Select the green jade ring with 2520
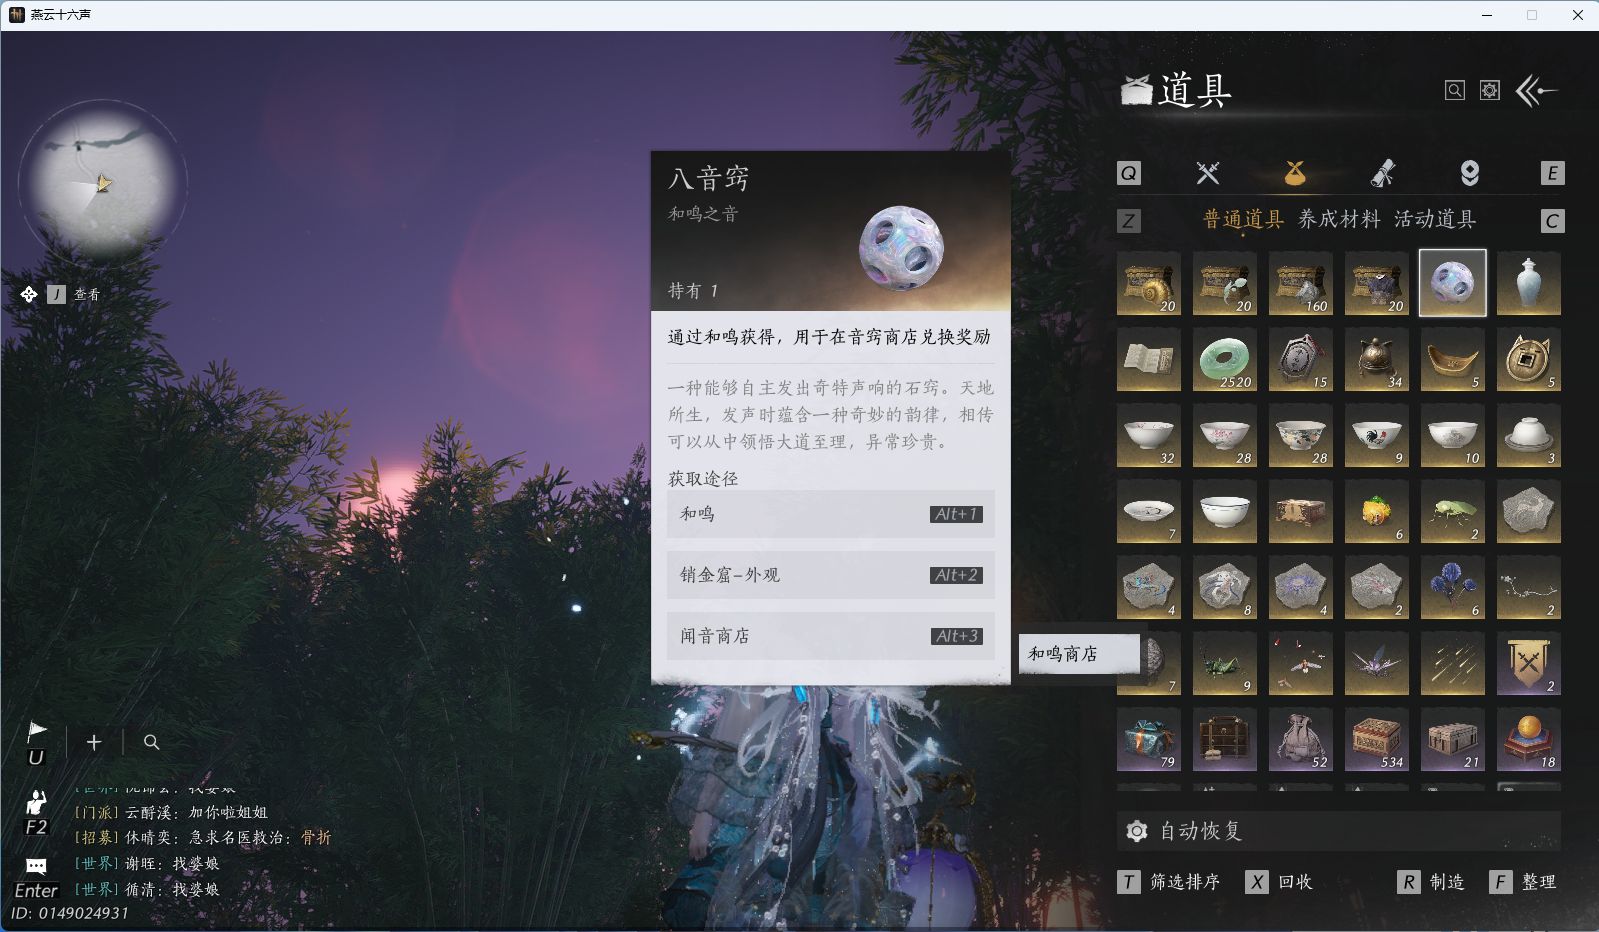The width and height of the screenshot is (1599, 932). 1224,359
